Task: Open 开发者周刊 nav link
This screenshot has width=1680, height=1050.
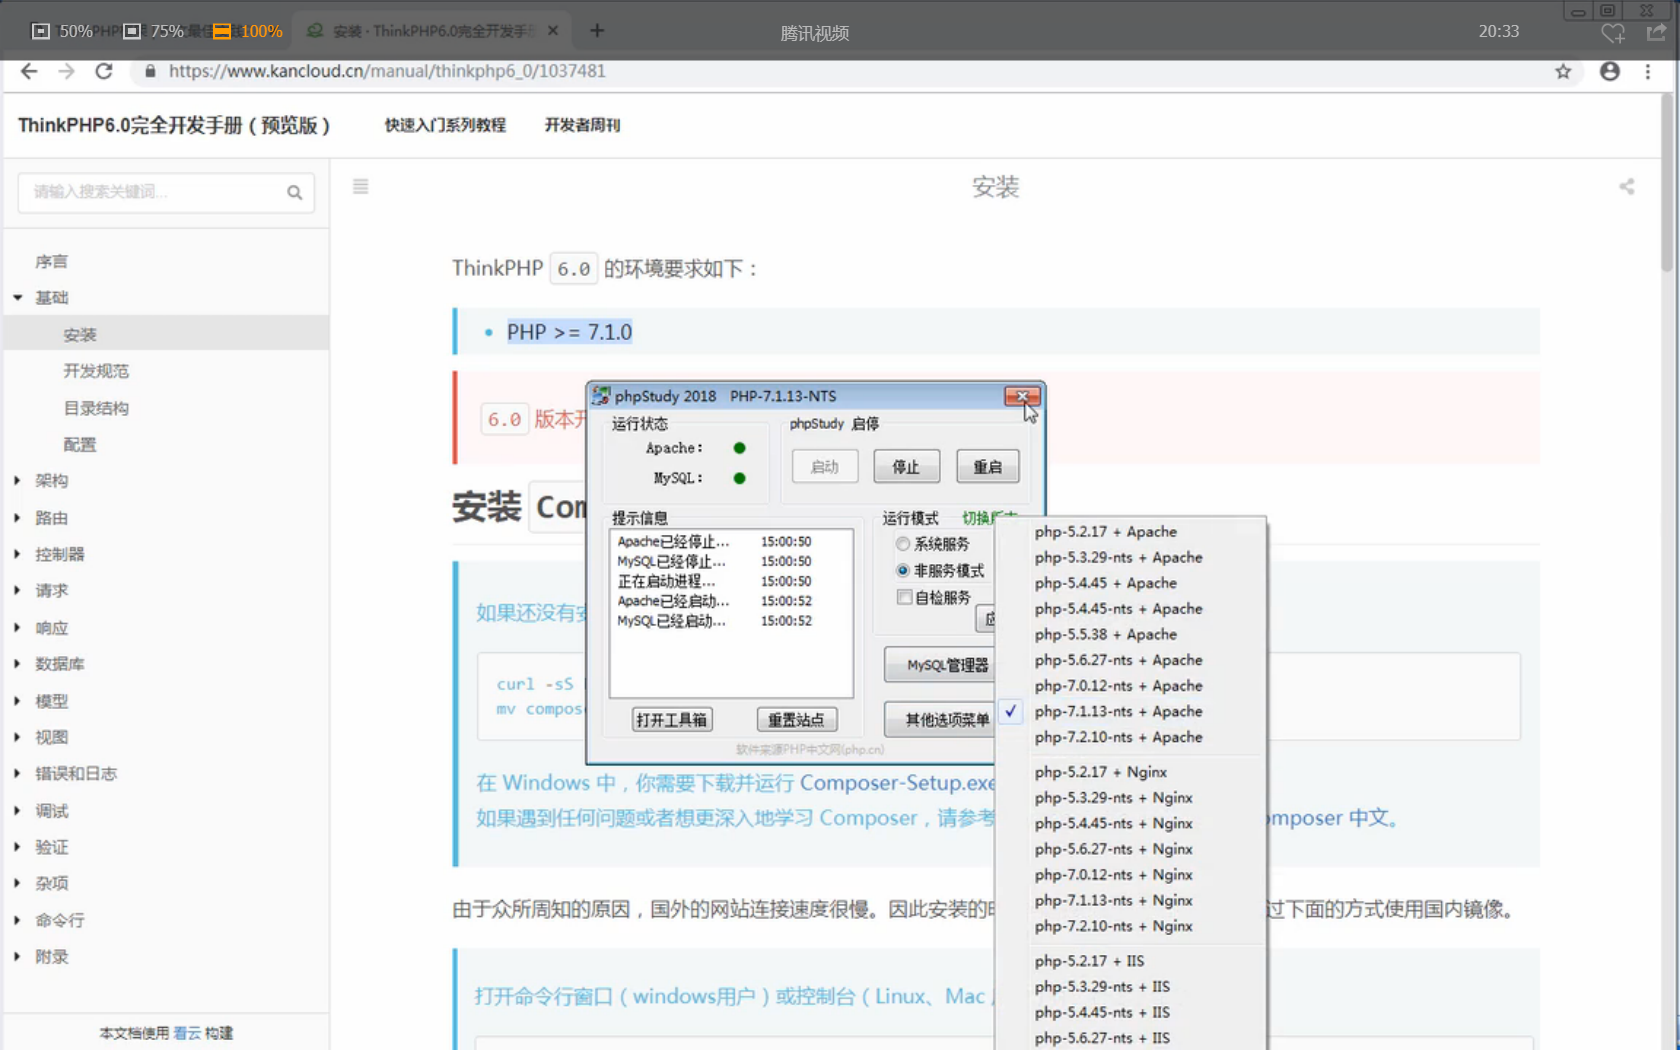Action: tap(582, 125)
